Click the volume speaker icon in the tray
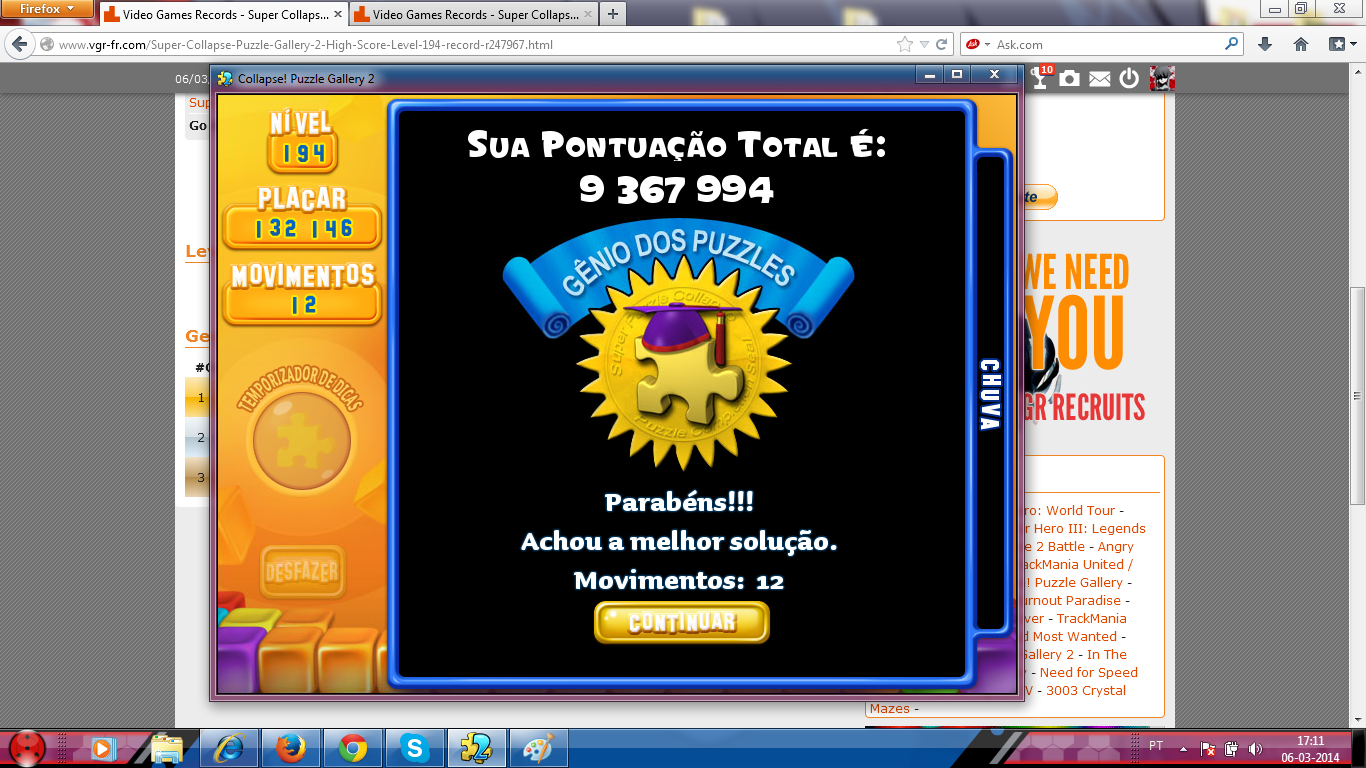 (1255, 748)
